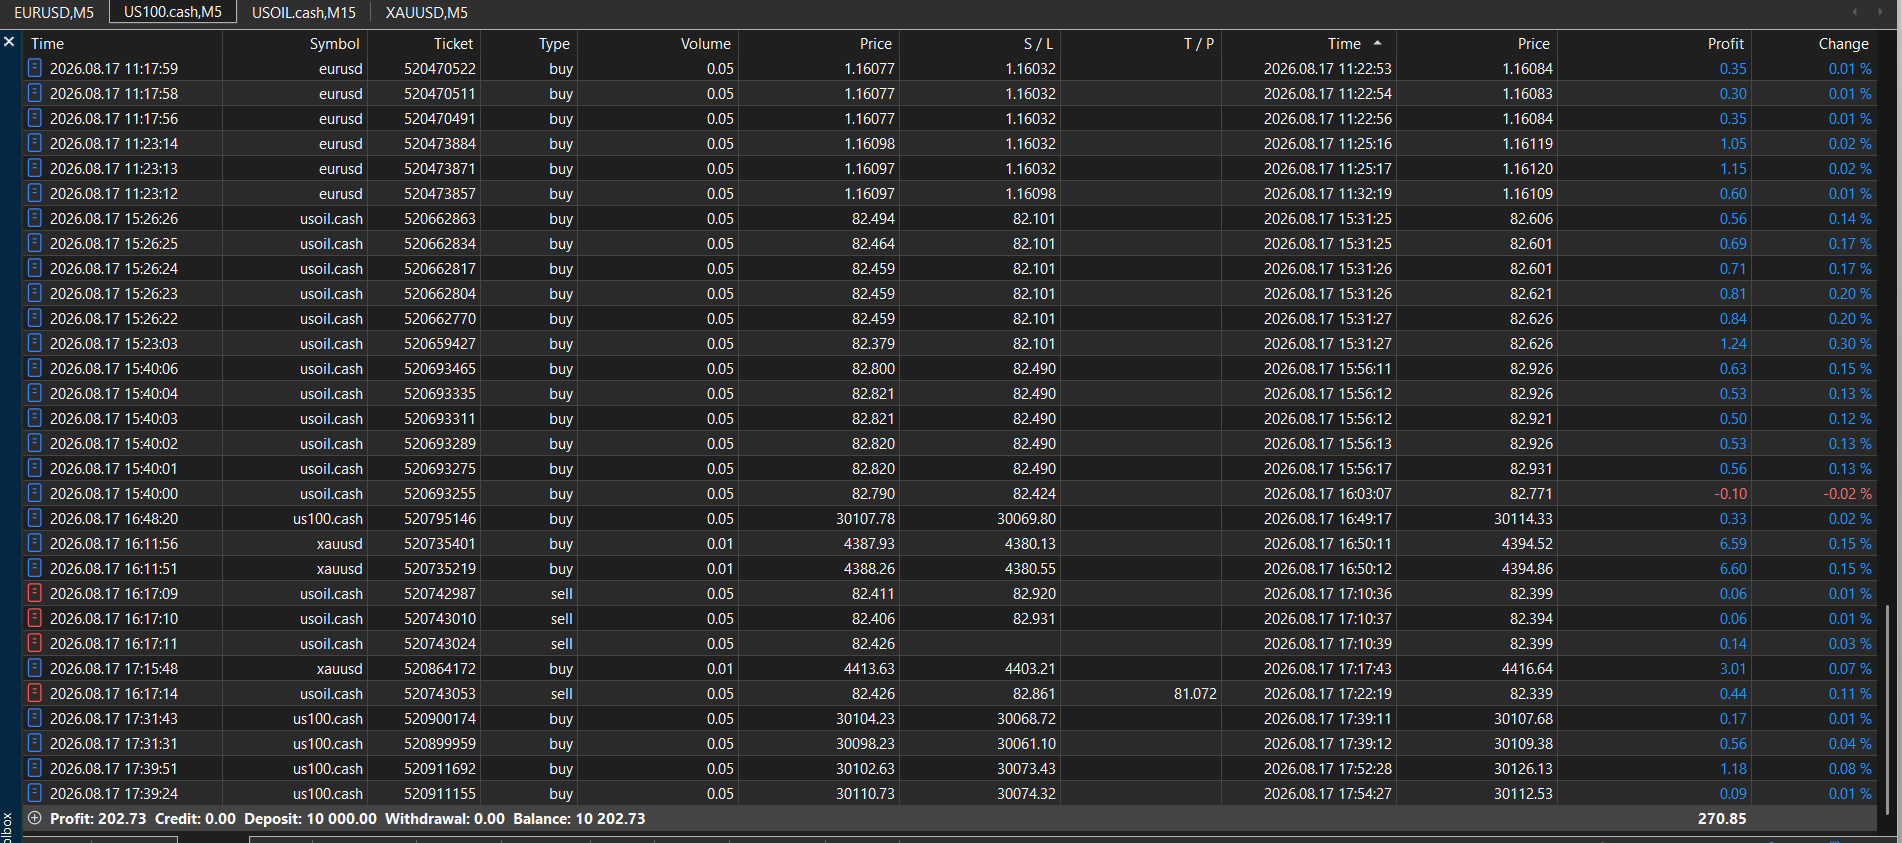The width and height of the screenshot is (1902, 843).
Task: Select the close price 30126.13
Action: tap(1523, 769)
